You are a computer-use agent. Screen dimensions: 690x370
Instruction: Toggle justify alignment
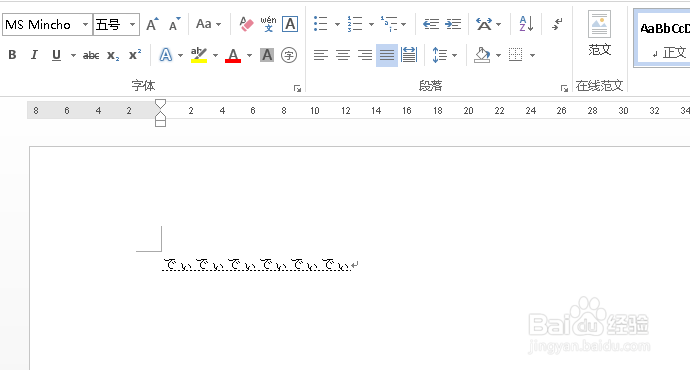387,55
